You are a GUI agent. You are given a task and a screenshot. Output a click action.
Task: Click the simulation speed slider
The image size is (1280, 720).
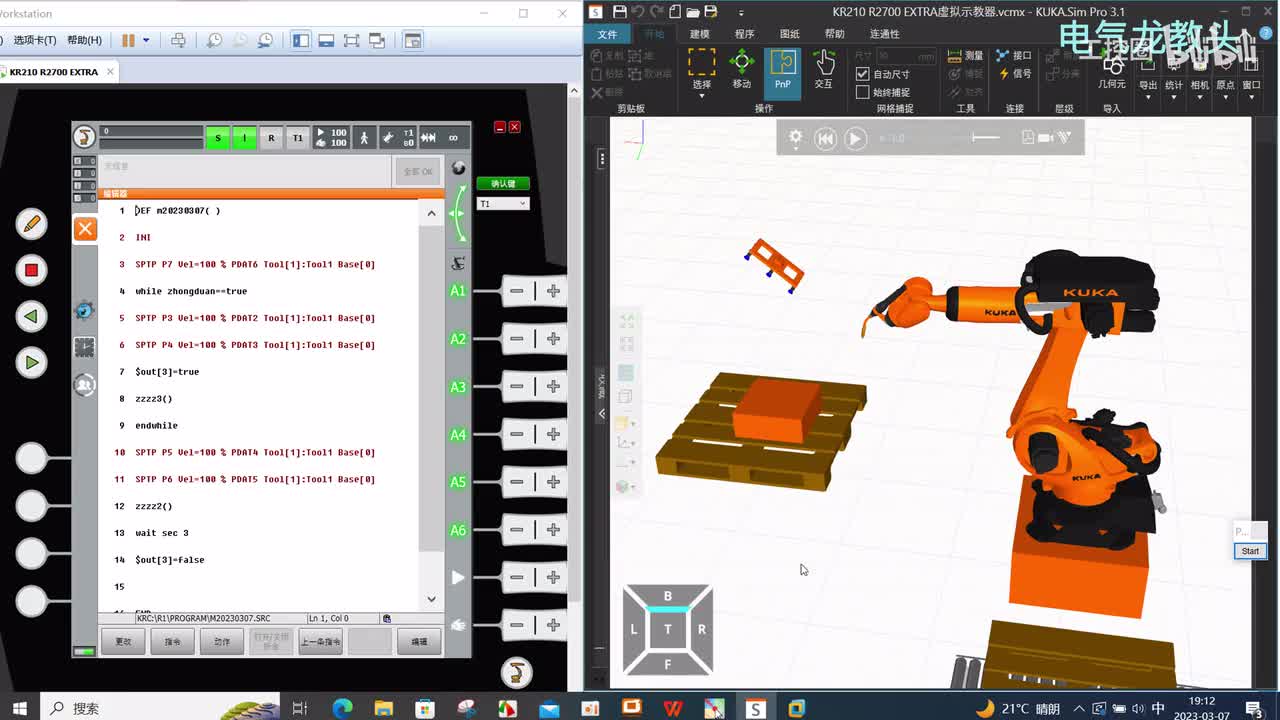[x=985, y=138]
